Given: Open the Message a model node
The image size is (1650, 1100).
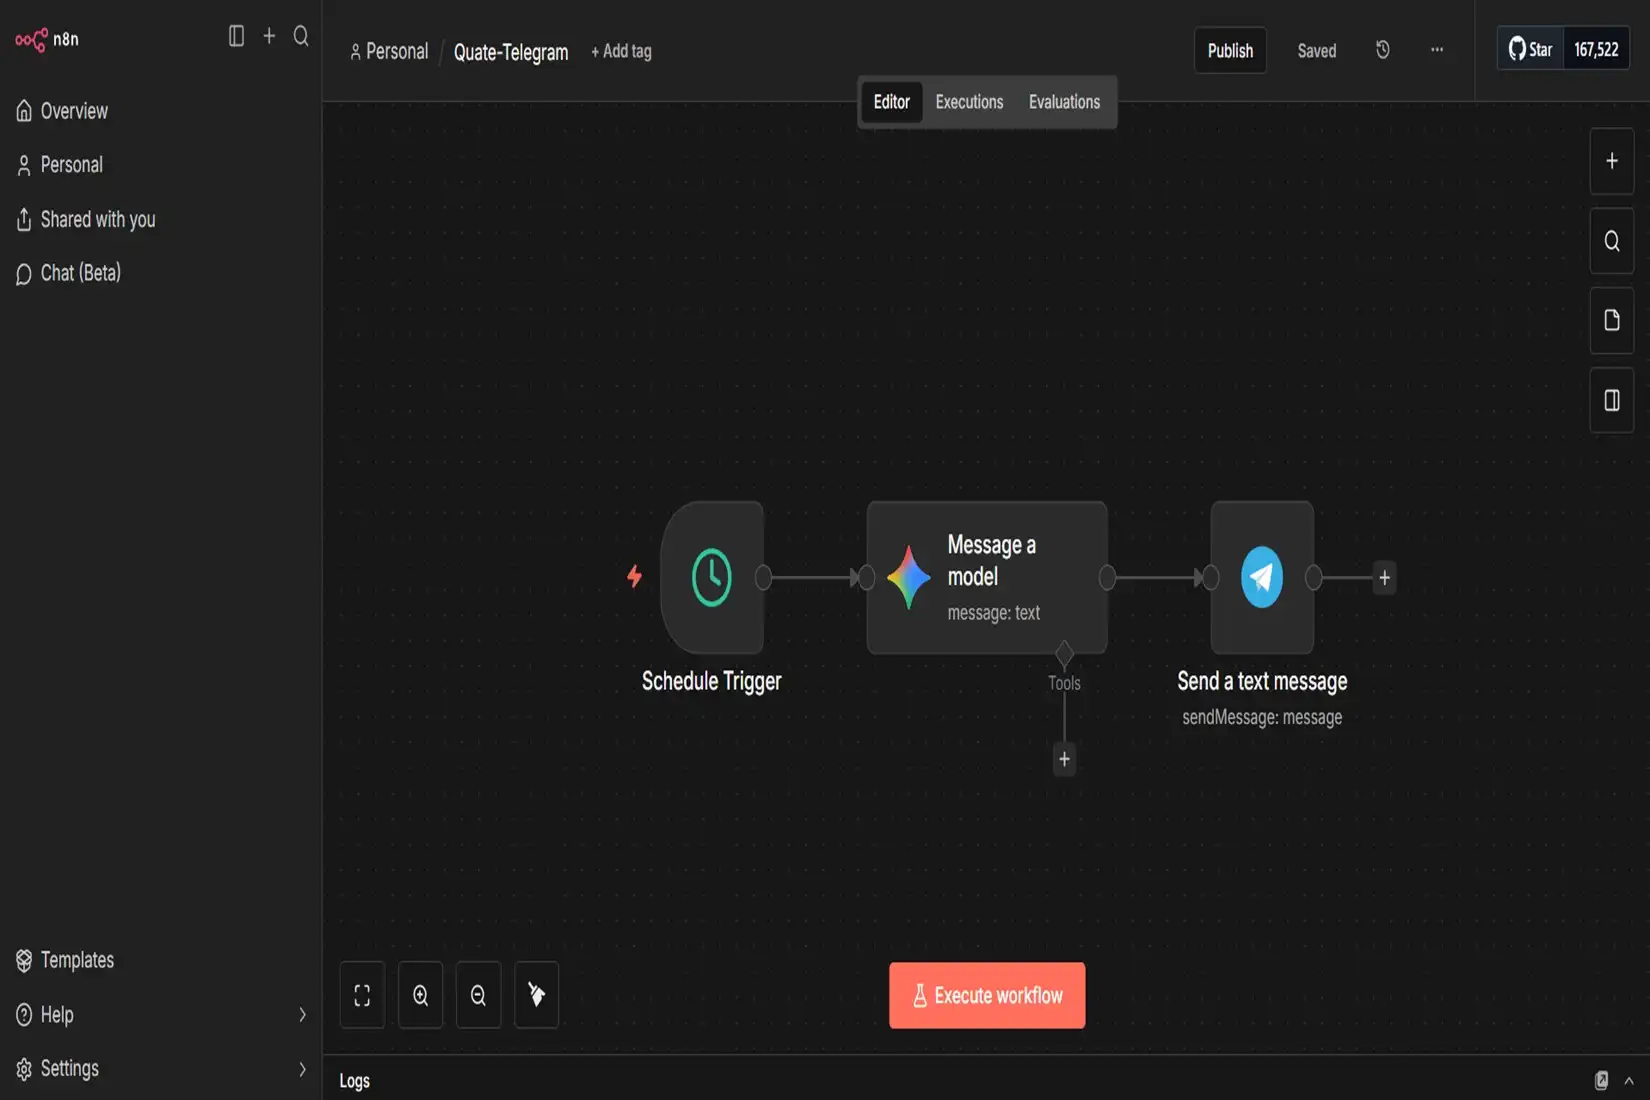Looking at the screenshot, I should tap(986, 577).
